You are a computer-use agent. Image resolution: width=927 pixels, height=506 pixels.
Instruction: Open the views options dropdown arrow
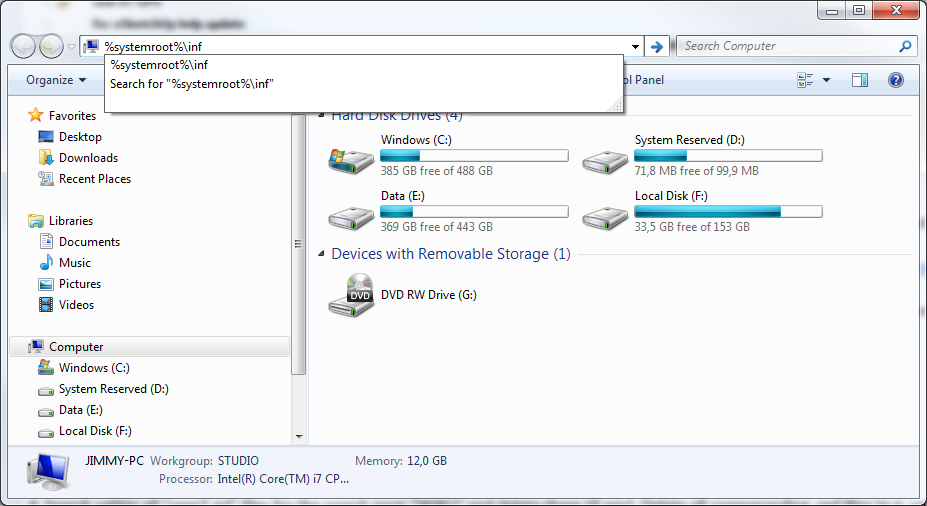[826, 80]
